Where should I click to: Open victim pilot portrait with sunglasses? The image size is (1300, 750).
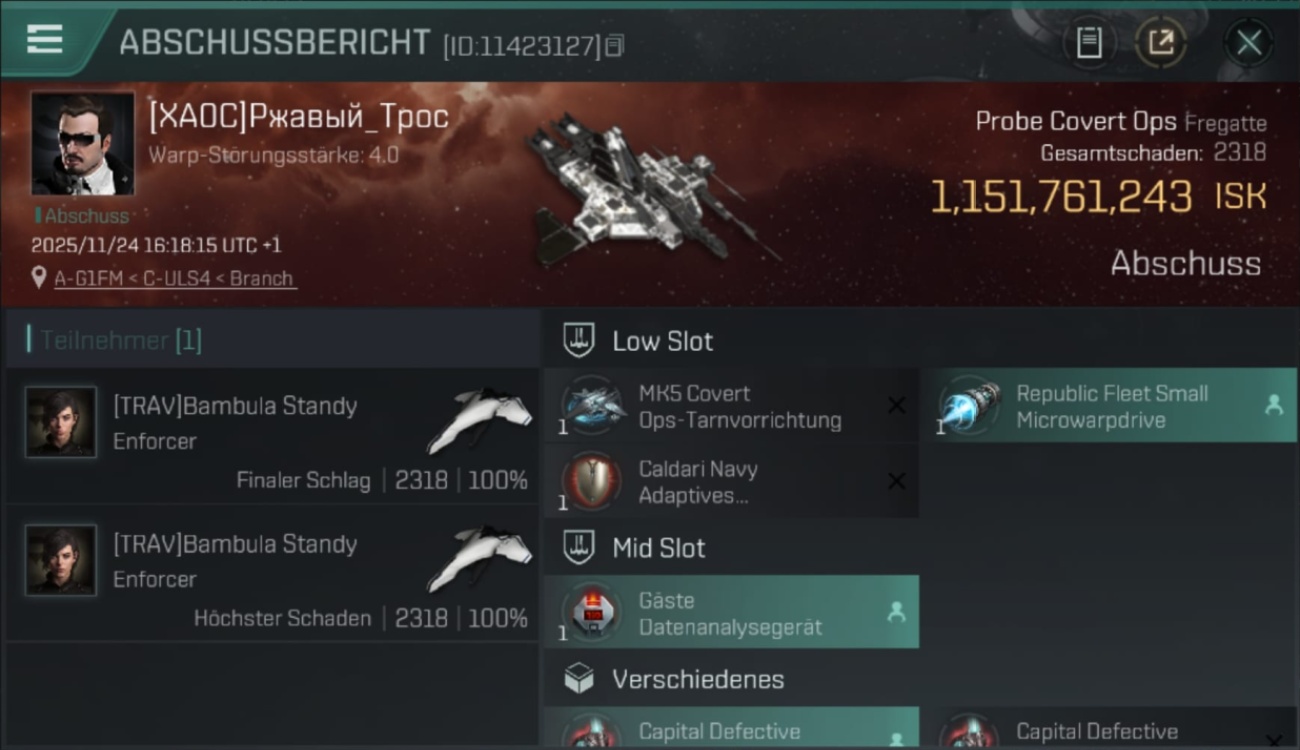(83, 144)
